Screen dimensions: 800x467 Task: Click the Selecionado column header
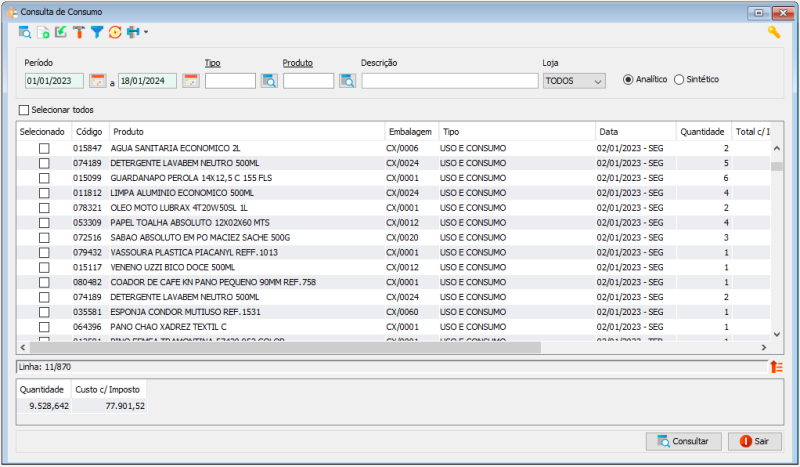[x=44, y=132]
